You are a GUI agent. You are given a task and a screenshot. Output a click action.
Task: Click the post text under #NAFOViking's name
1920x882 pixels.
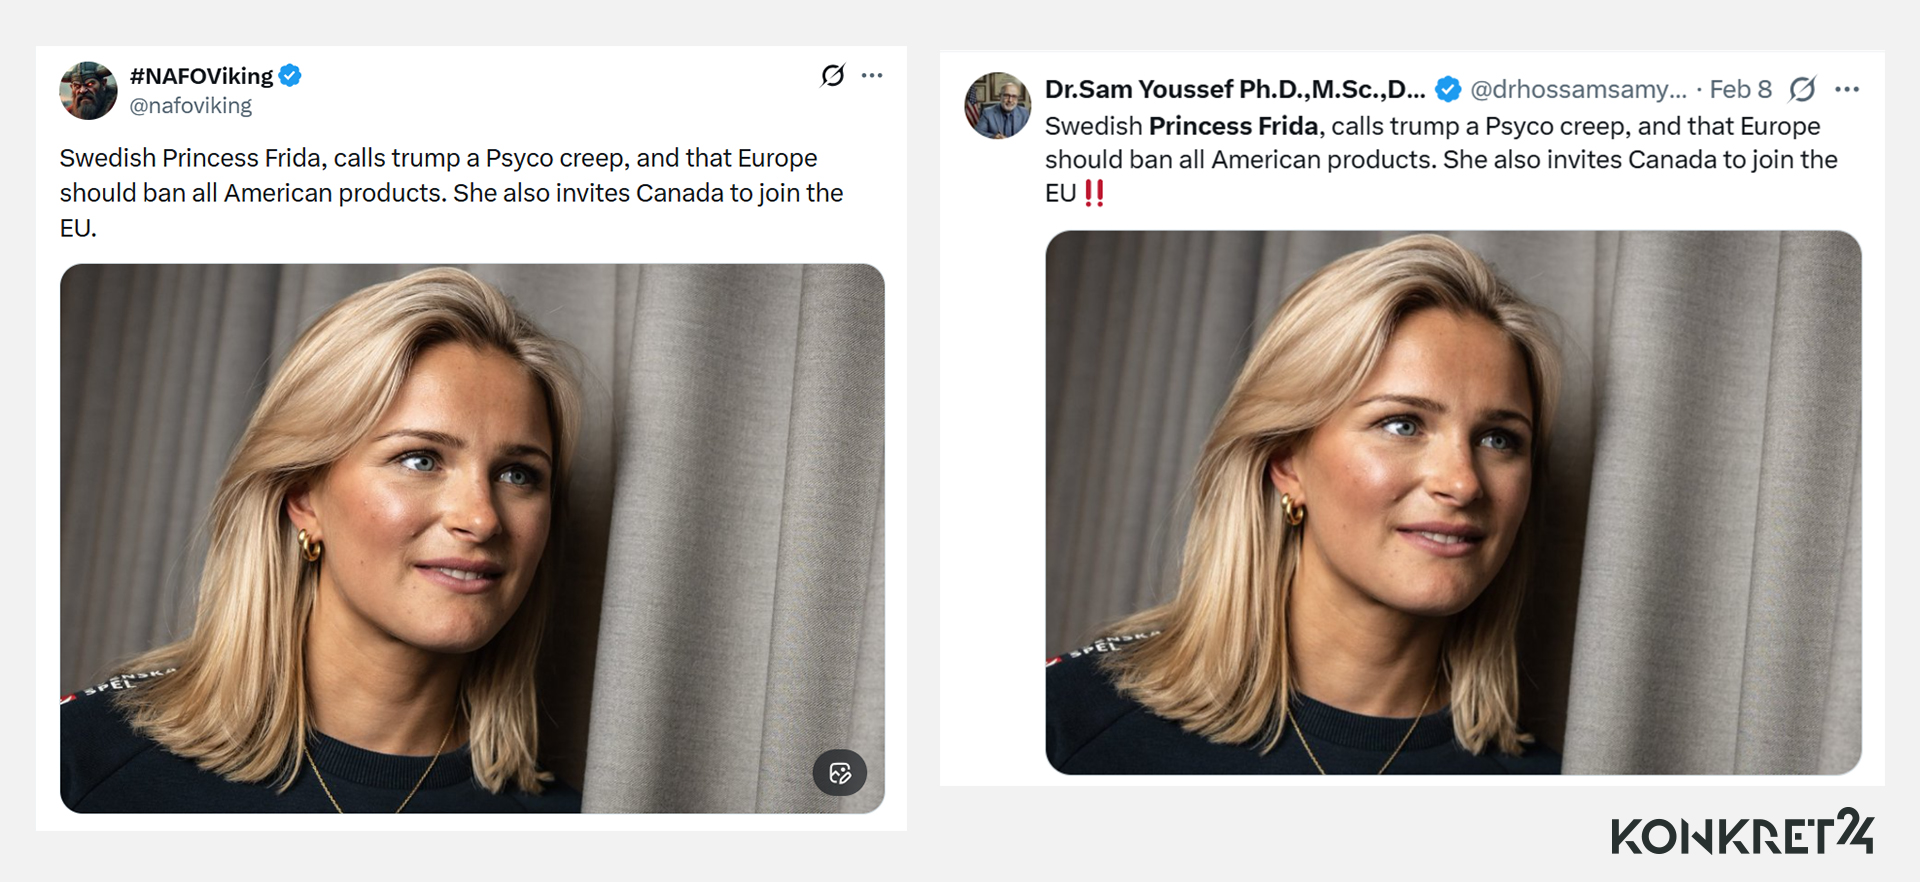click(451, 192)
